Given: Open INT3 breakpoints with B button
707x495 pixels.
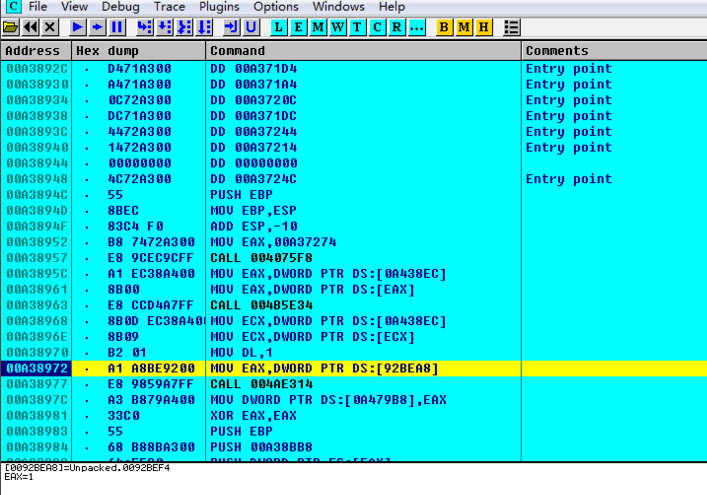Looking at the screenshot, I should coord(444,28).
